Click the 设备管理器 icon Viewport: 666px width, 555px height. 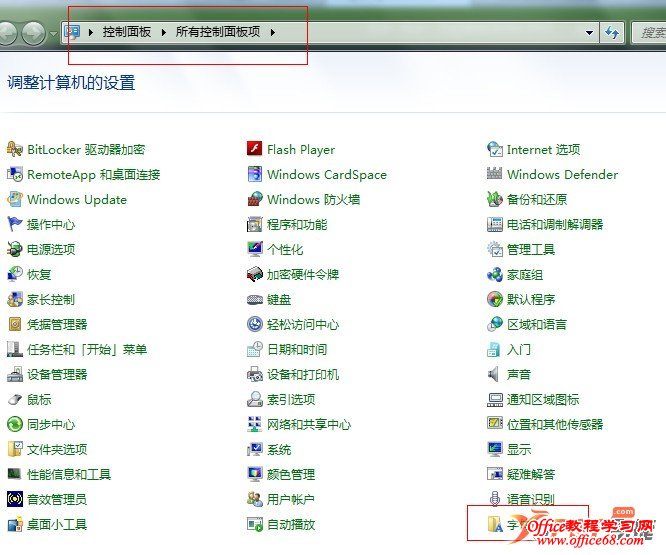(x=15, y=375)
